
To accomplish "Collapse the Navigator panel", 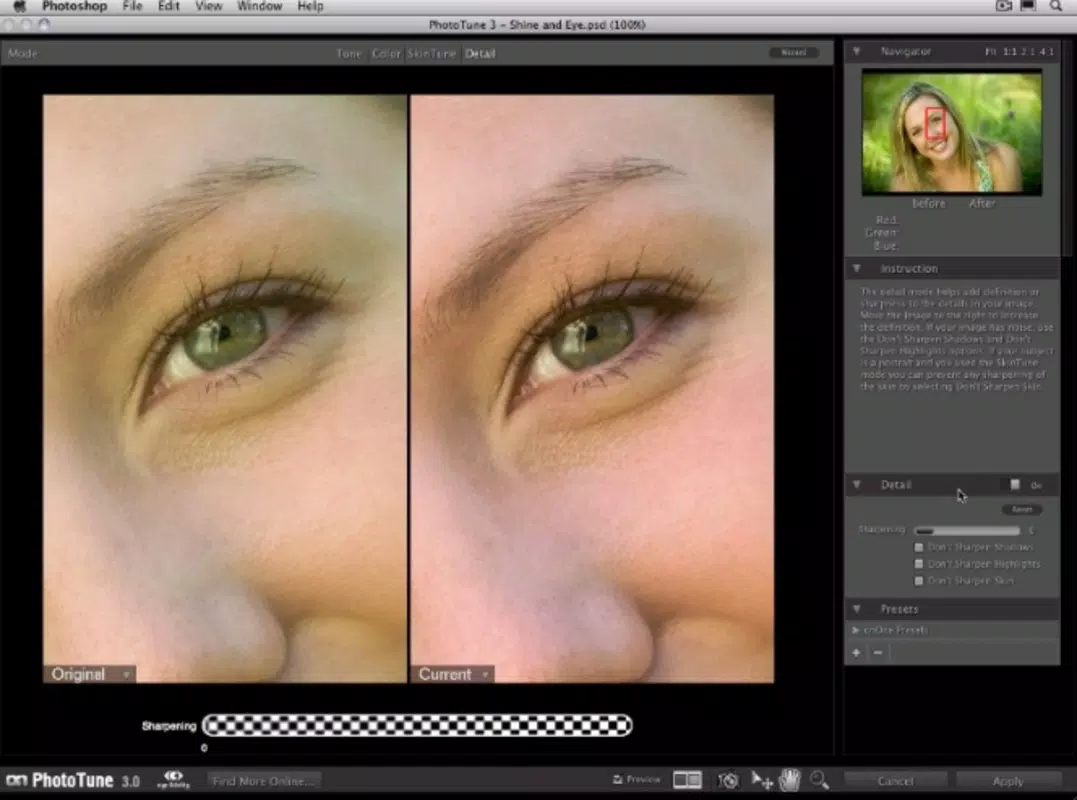I will pos(857,51).
